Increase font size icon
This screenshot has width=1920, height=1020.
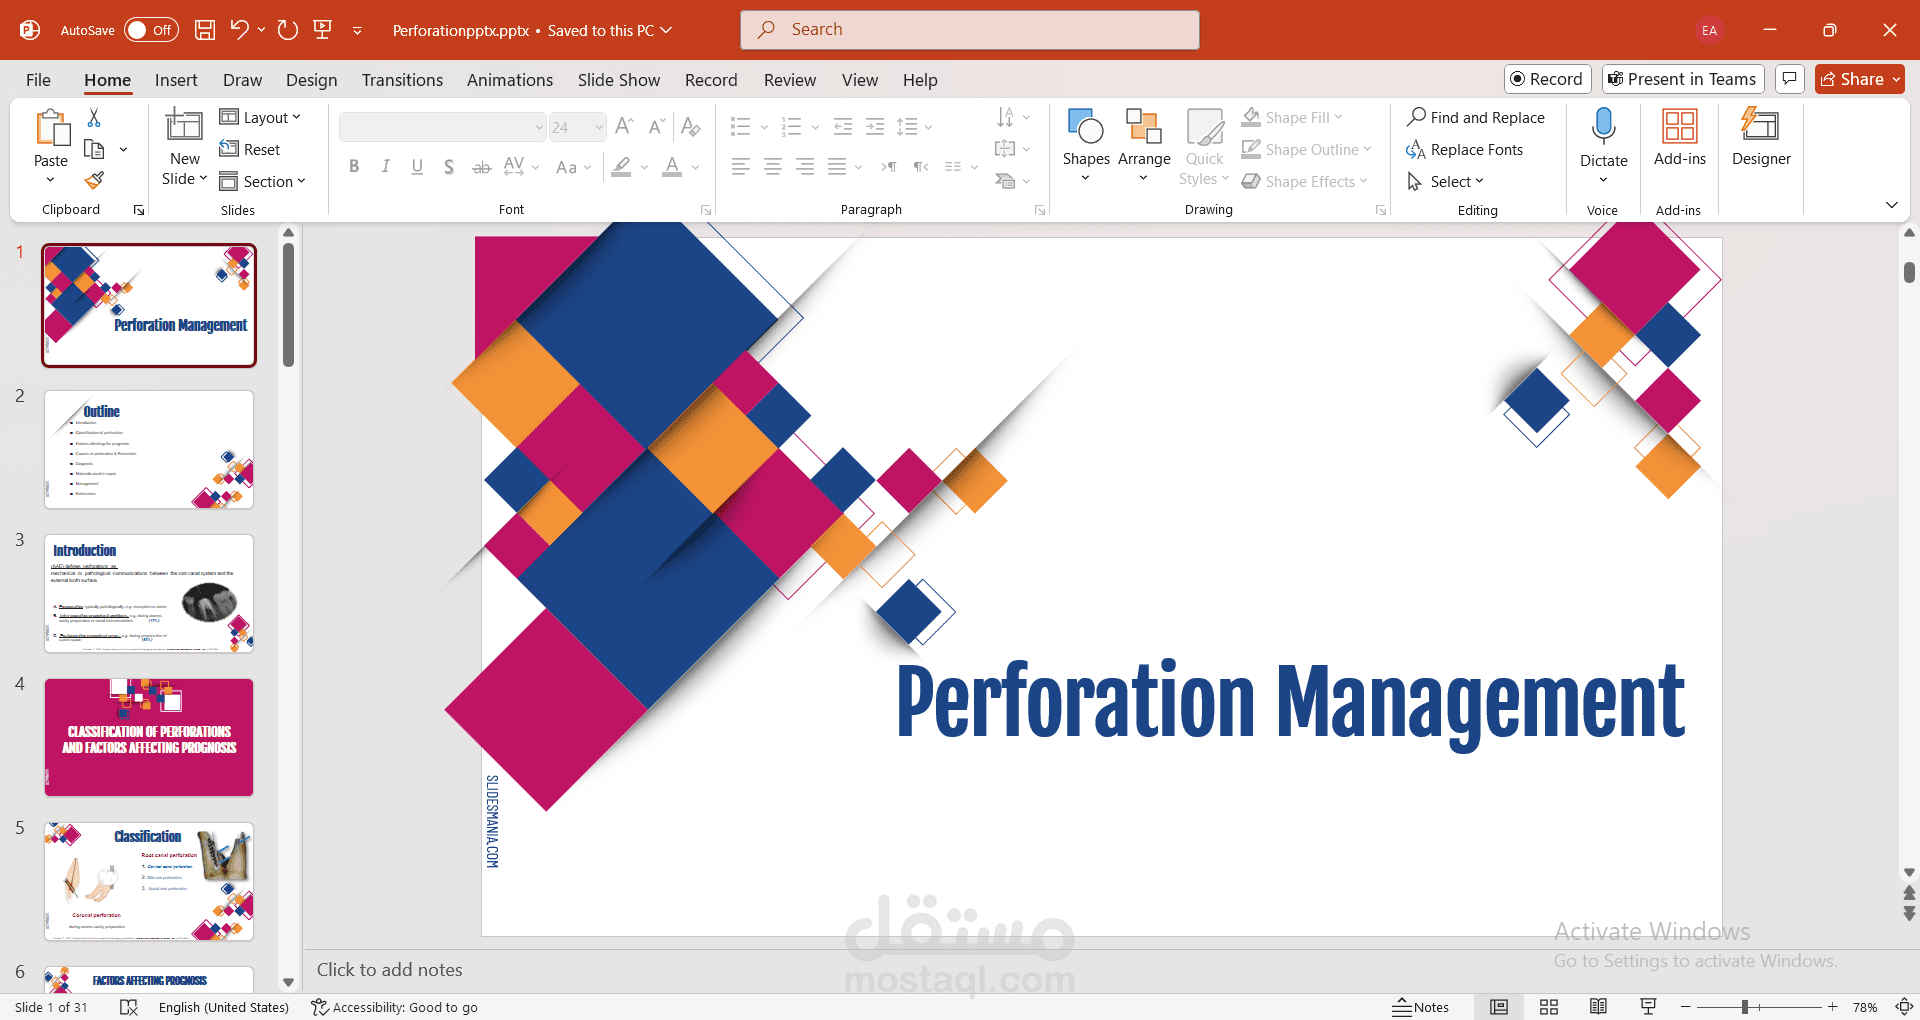[x=624, y=126]
